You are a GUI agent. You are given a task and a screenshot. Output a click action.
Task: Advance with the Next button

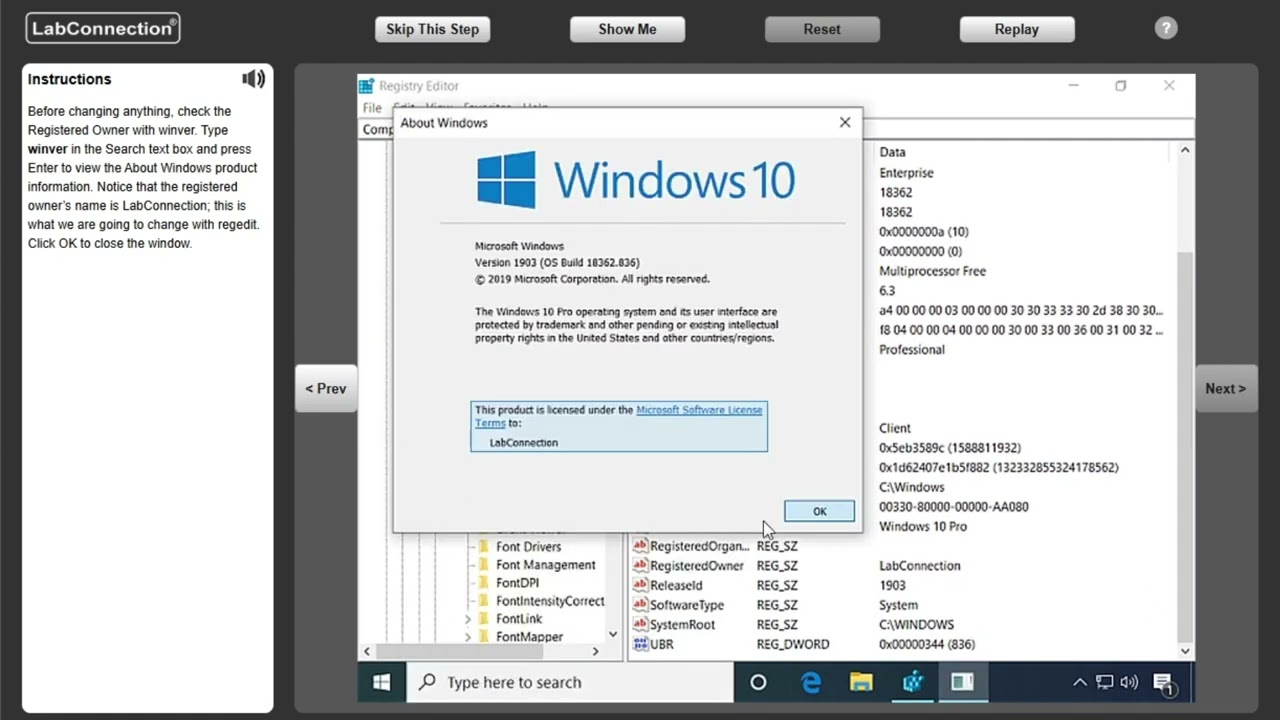[1225, 388]
